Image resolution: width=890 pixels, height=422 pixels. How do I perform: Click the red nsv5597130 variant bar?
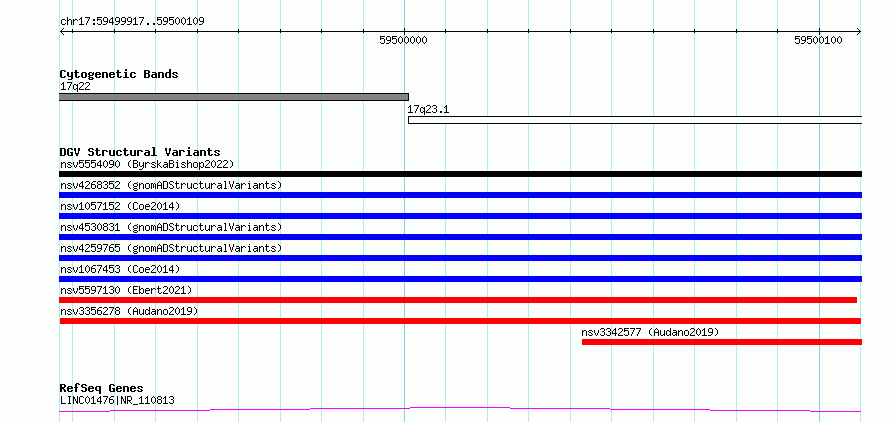(458, 300)
